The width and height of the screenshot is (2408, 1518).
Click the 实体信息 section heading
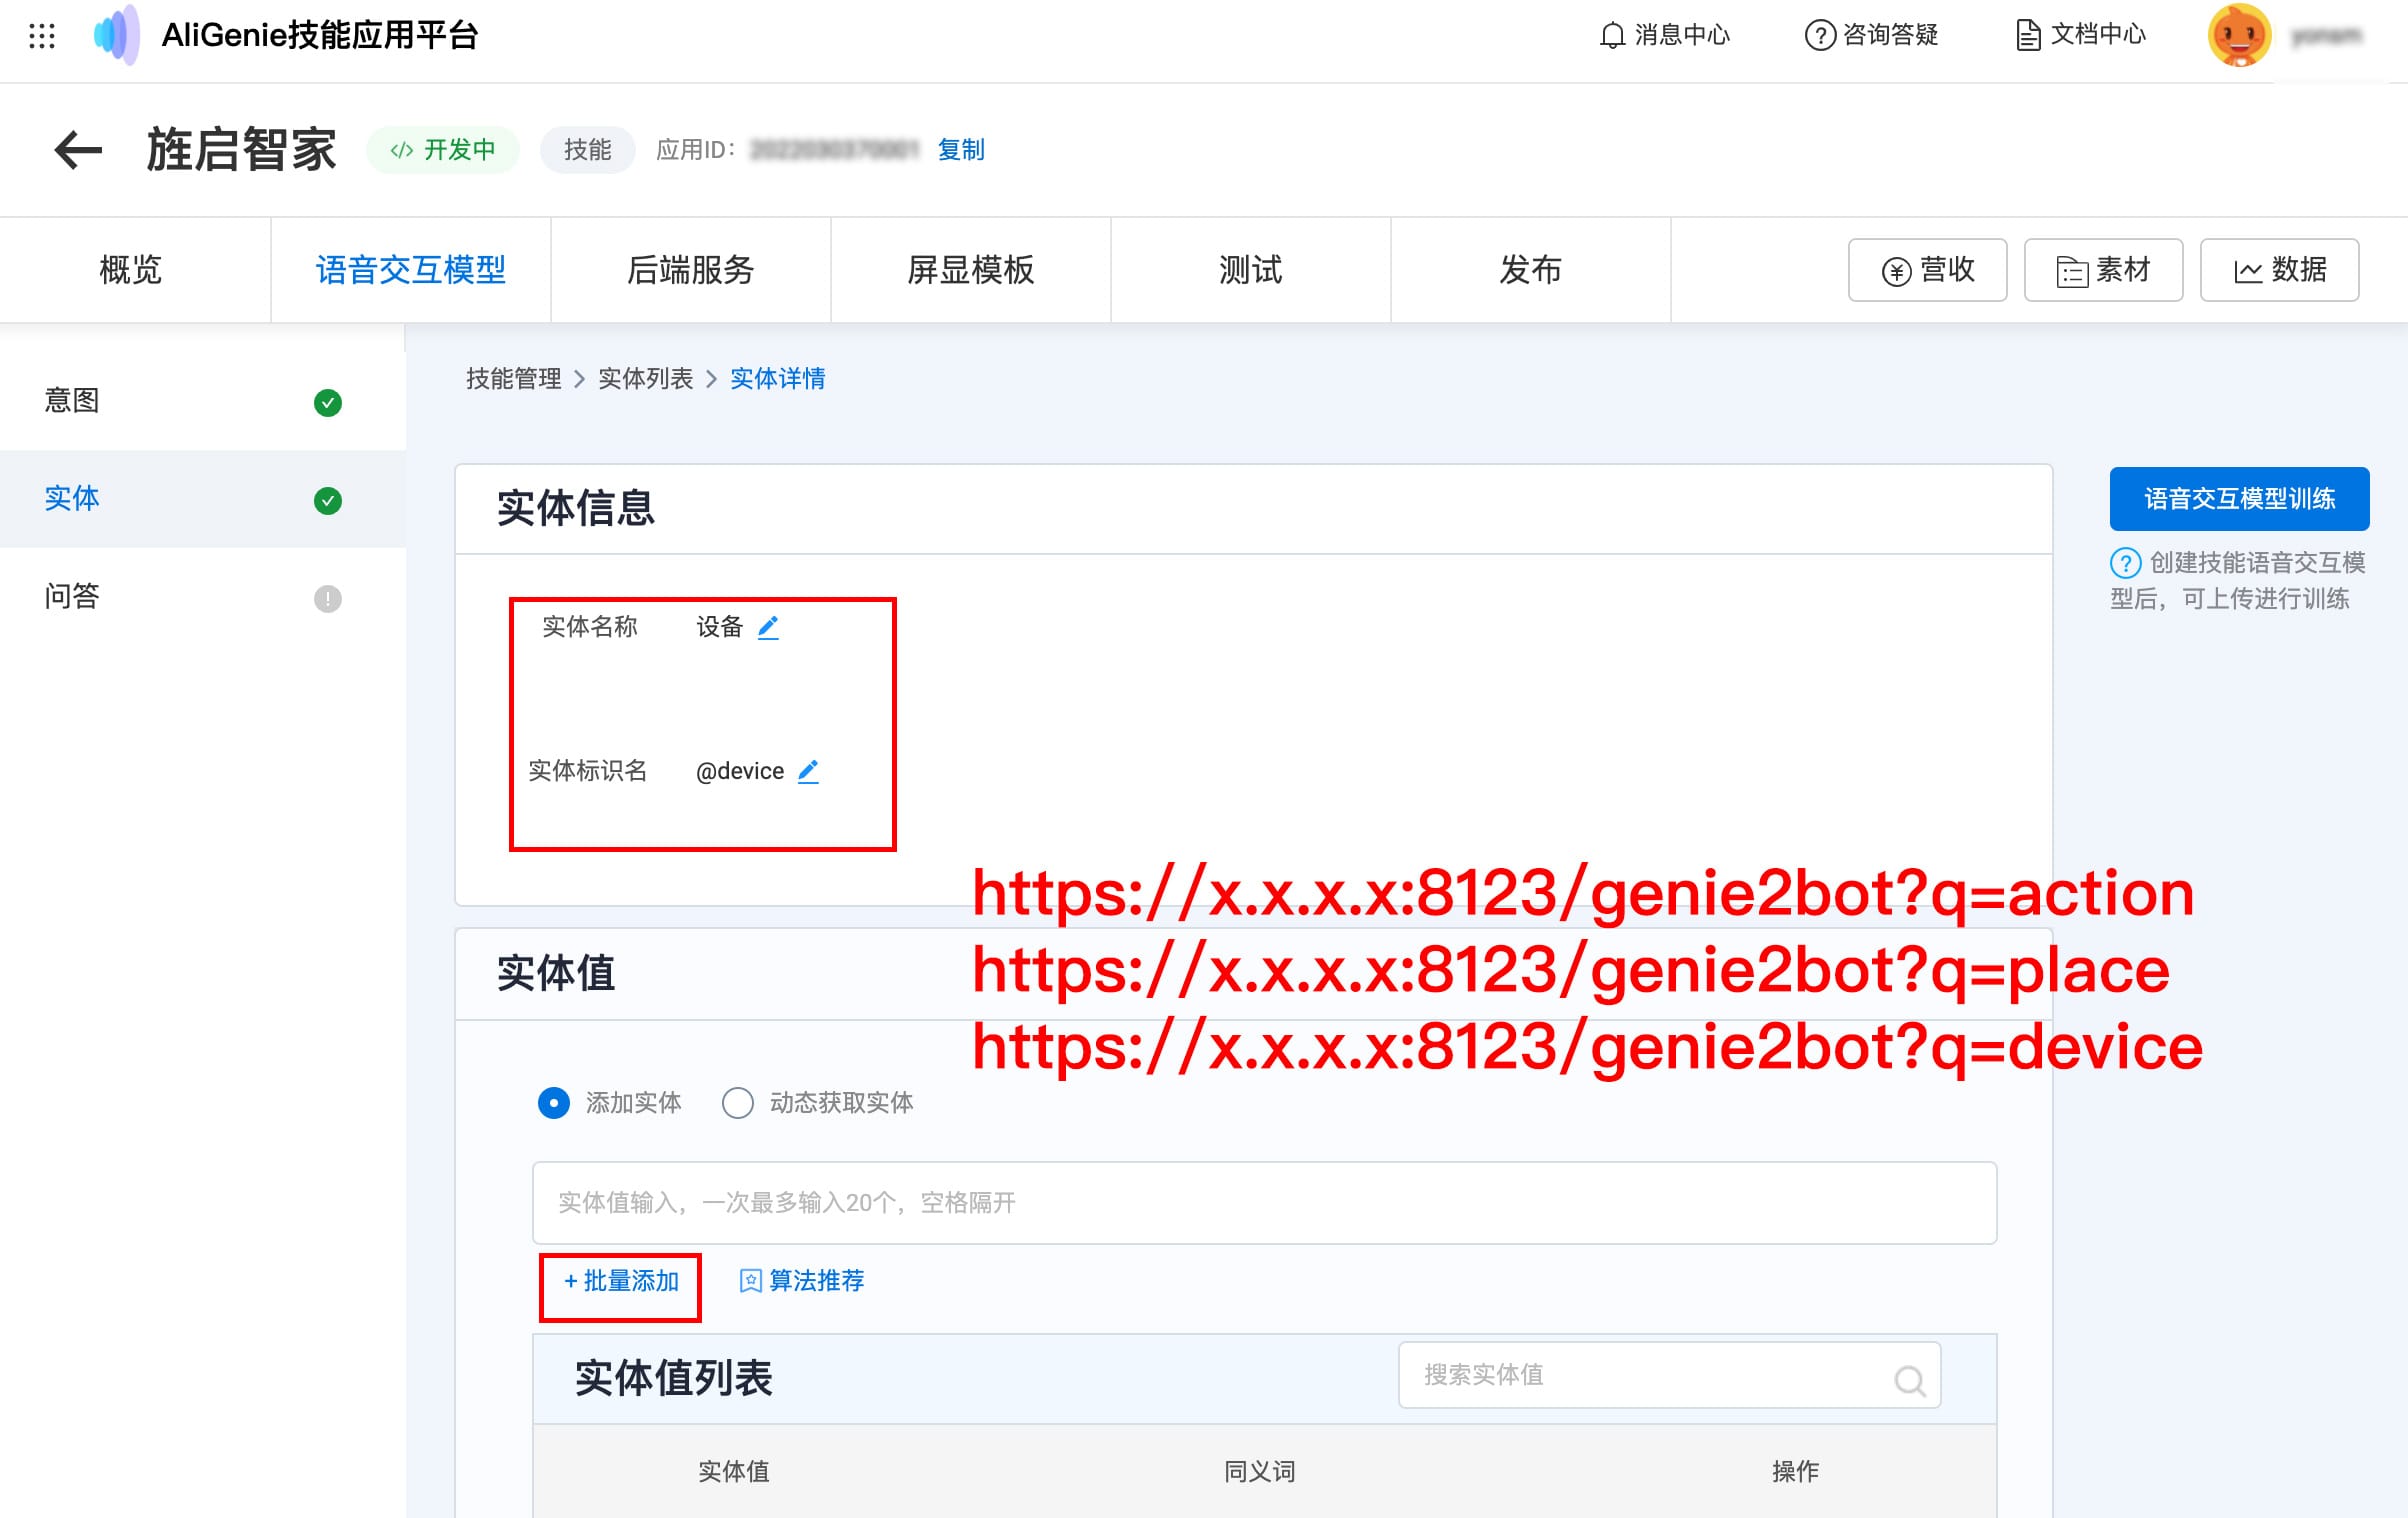point(576,508)
